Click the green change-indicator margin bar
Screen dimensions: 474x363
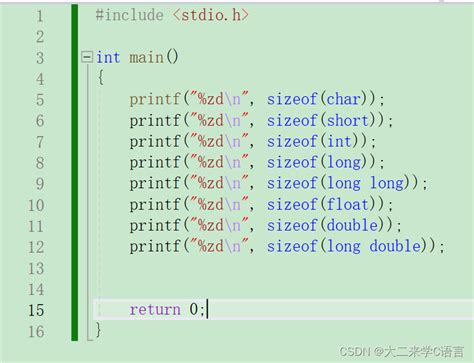75,172
